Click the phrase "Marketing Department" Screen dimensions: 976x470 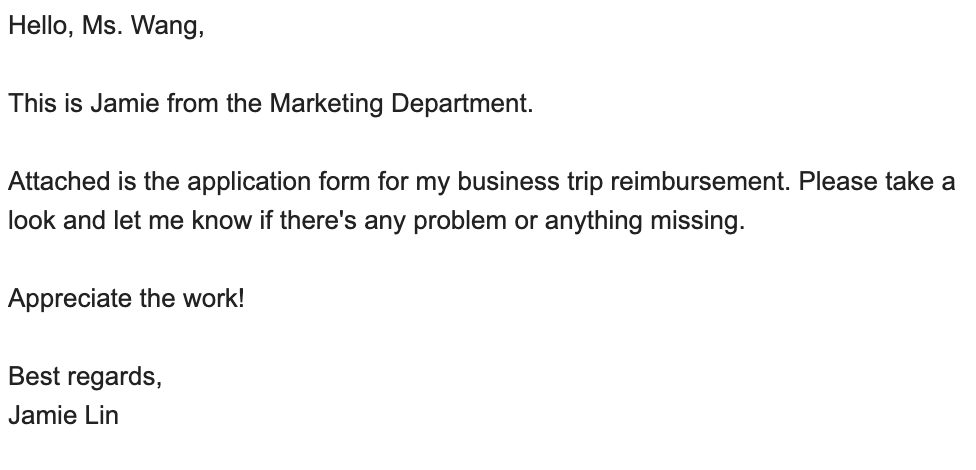pos(400,103)
